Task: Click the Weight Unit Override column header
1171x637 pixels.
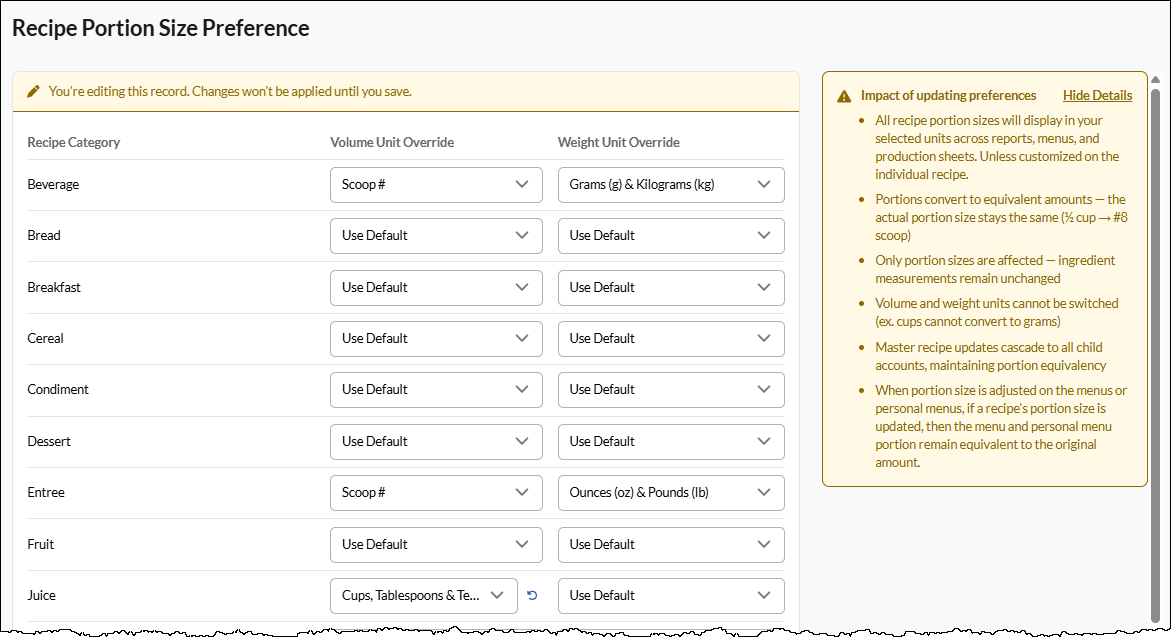Action: tap(618, 142)
